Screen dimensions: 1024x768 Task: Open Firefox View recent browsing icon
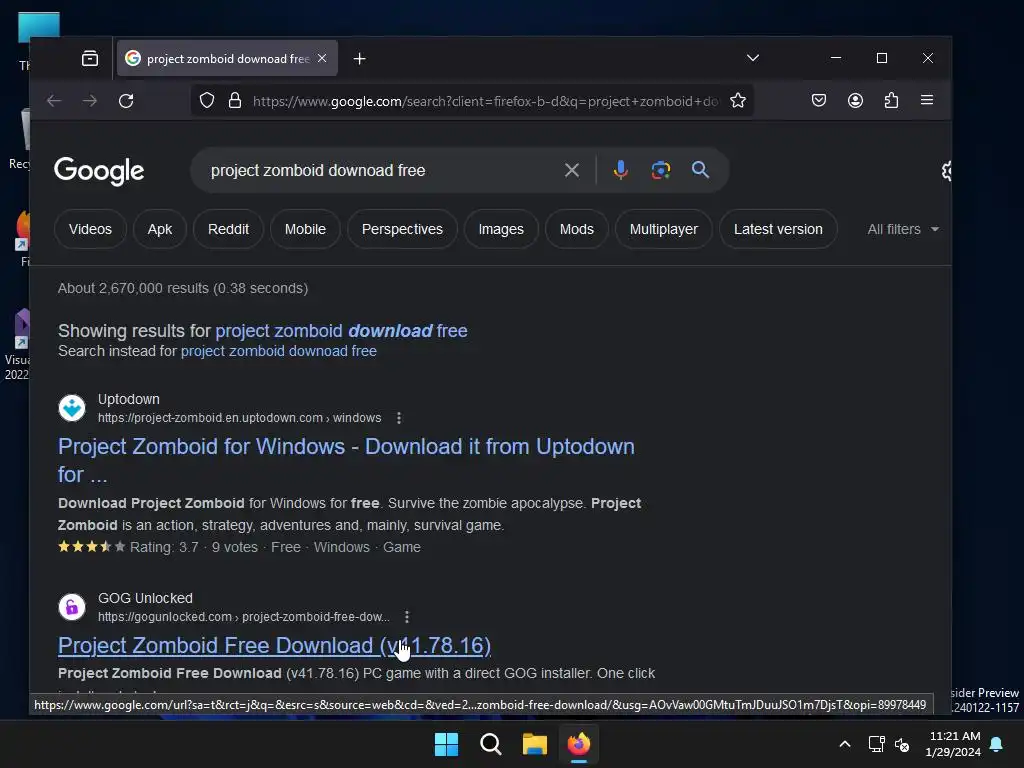90,59
